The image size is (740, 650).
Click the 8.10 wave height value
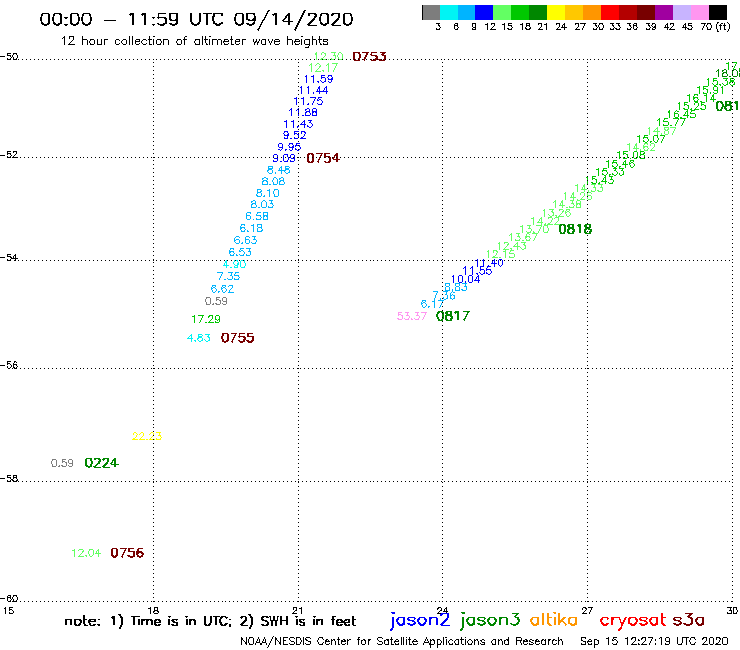point(268,193)
